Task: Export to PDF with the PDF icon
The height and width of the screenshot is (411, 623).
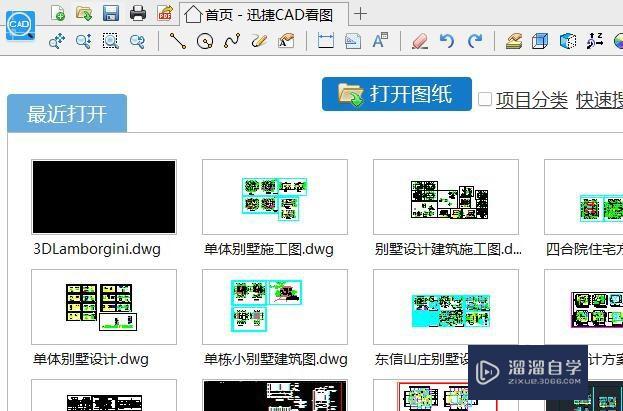Action: coord(165,14)
